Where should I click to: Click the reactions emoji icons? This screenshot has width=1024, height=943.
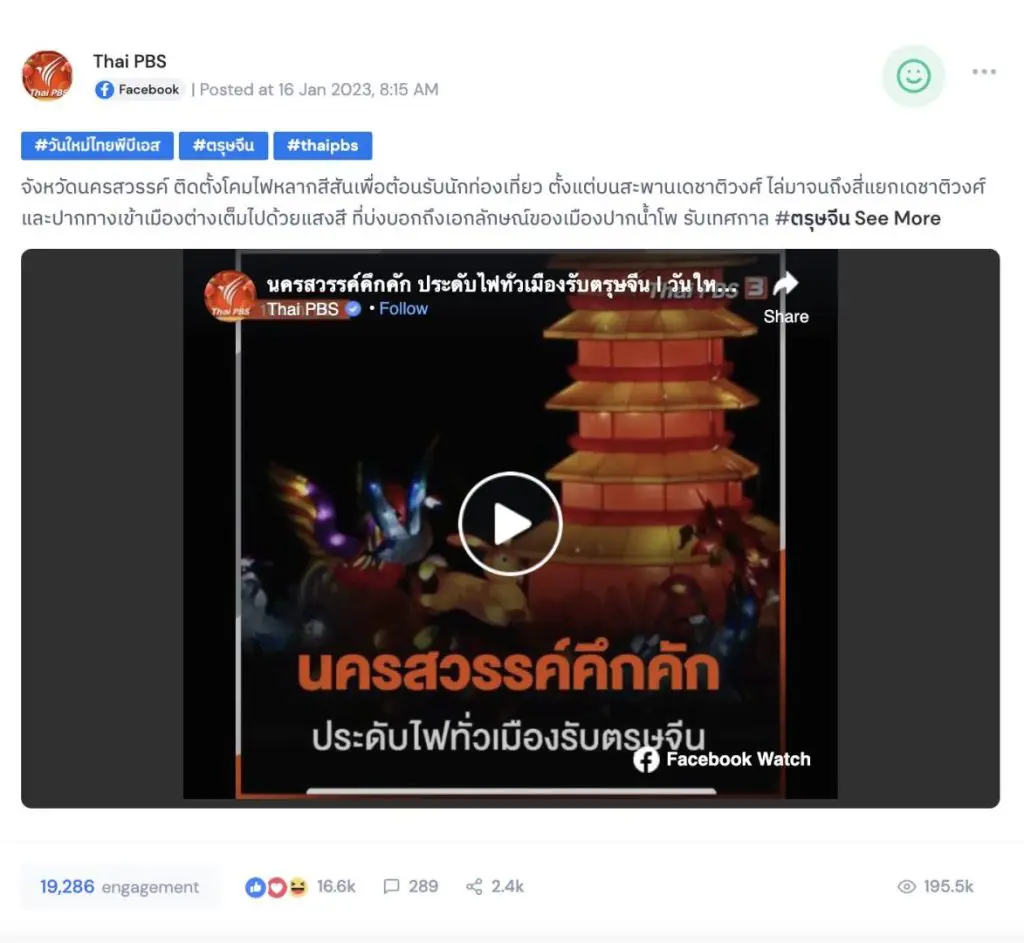click(x=276, y=886)
